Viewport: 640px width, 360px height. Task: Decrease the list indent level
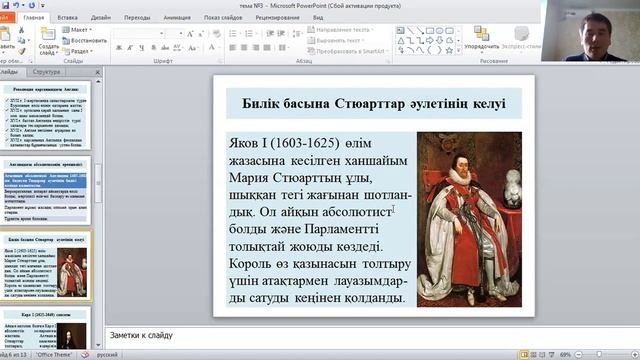270,33
